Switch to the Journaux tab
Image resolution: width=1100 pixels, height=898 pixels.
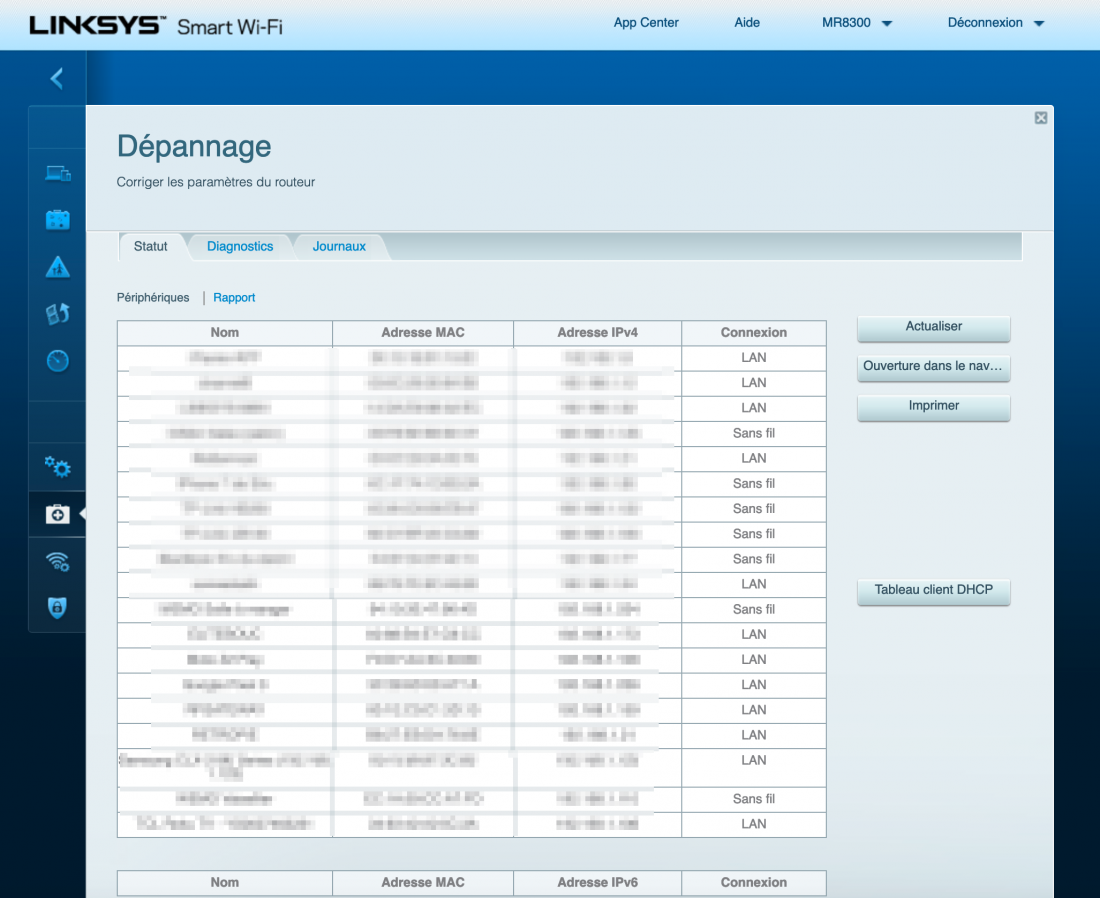pos(339,246)
